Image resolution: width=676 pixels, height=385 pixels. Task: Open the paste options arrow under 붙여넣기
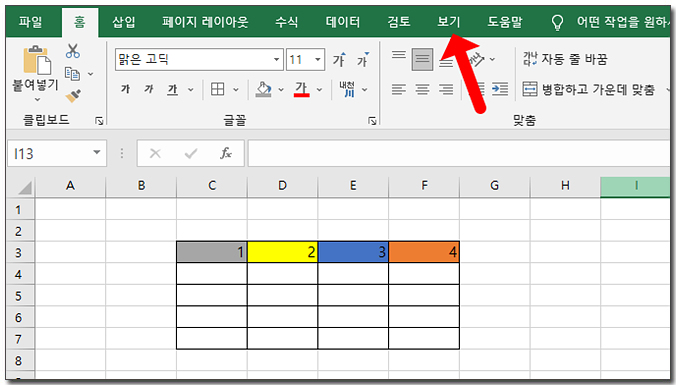pos(38,100)
